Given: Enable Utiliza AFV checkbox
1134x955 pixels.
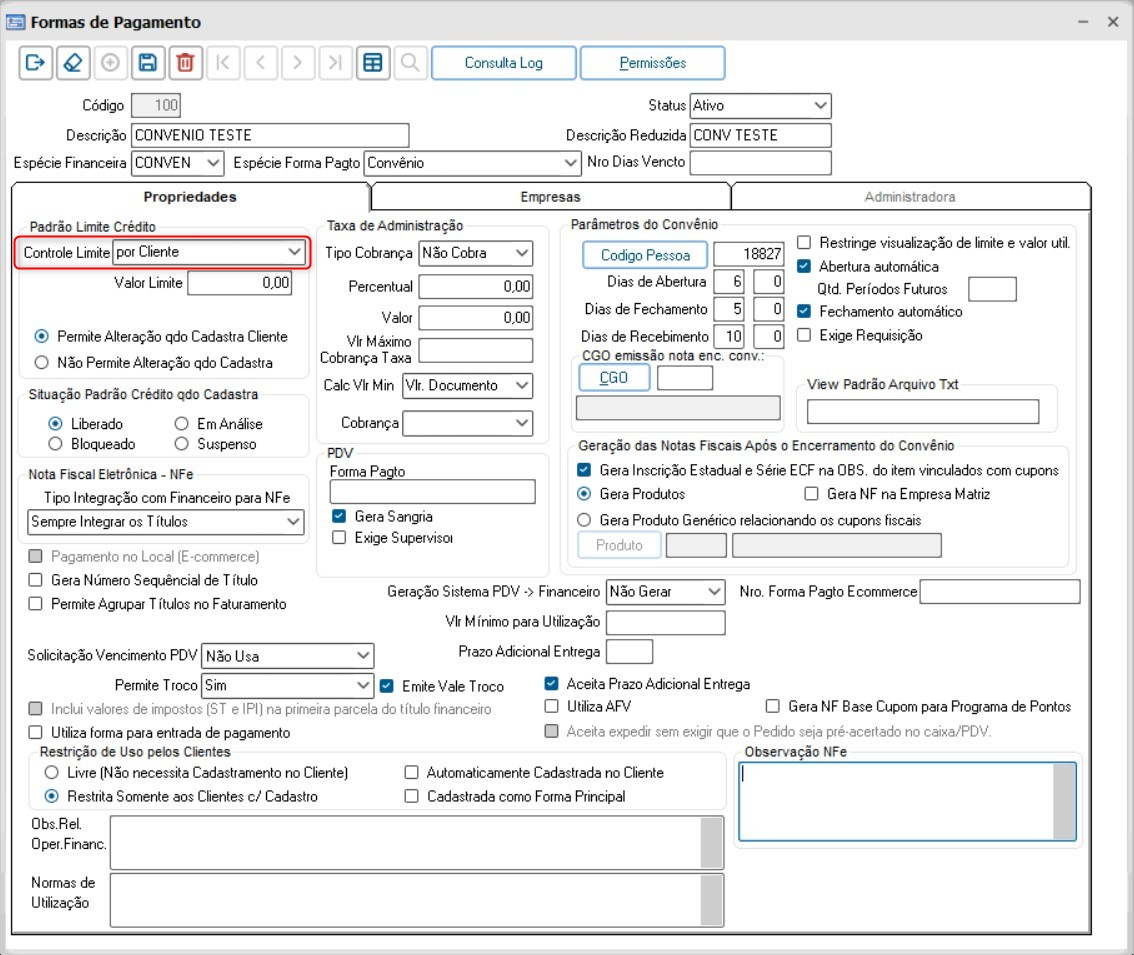Looking at the screenshot, I should pyautogui.click(x=551, y=706).
